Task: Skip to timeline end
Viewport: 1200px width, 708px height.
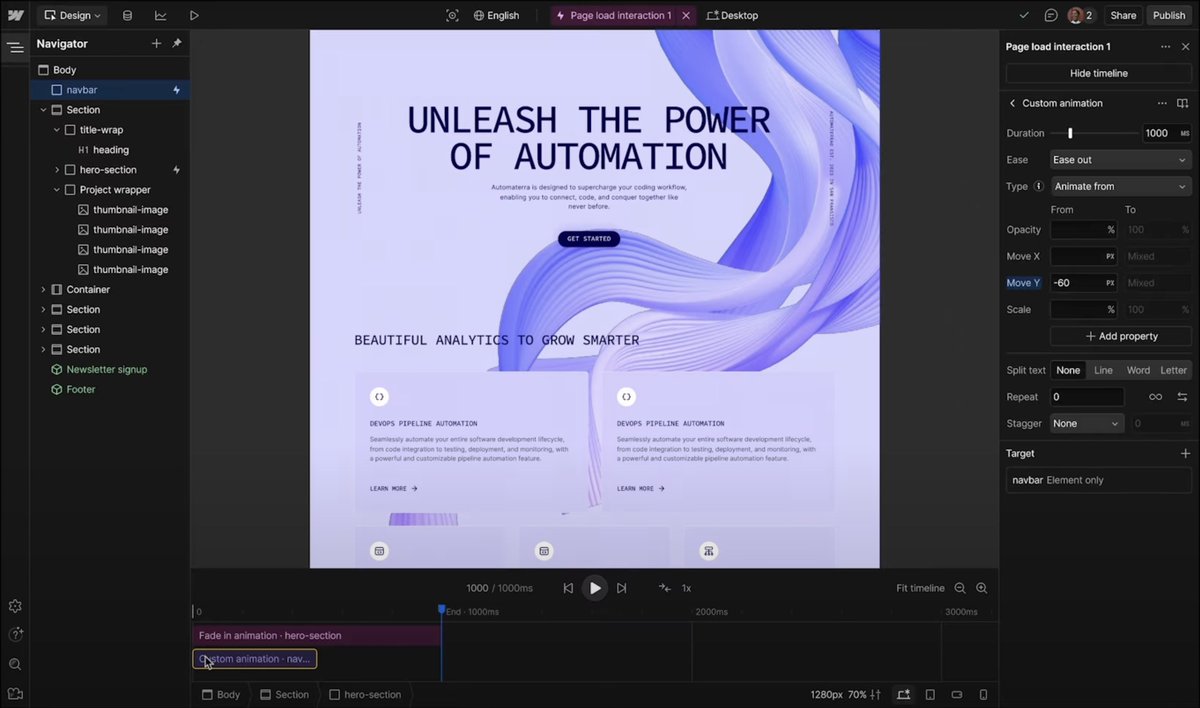Action: point(621,588)
